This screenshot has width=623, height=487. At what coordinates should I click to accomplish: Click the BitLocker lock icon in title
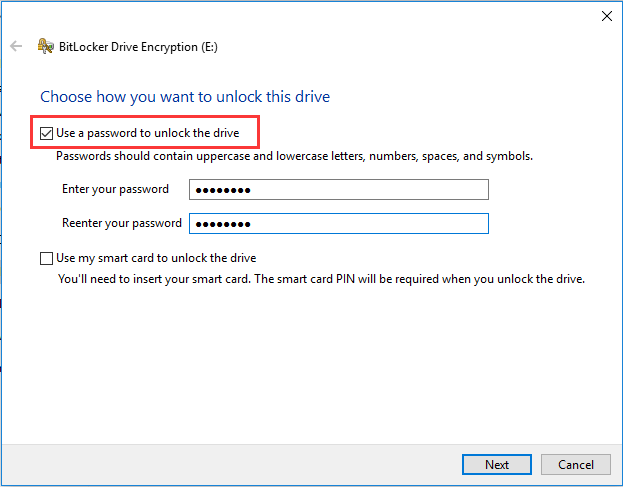[x=44, y=46]
